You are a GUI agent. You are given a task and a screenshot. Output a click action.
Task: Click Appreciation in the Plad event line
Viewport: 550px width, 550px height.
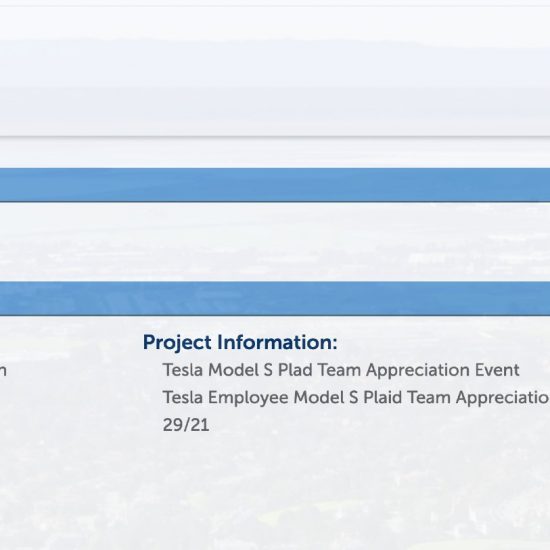pos(418,370)
